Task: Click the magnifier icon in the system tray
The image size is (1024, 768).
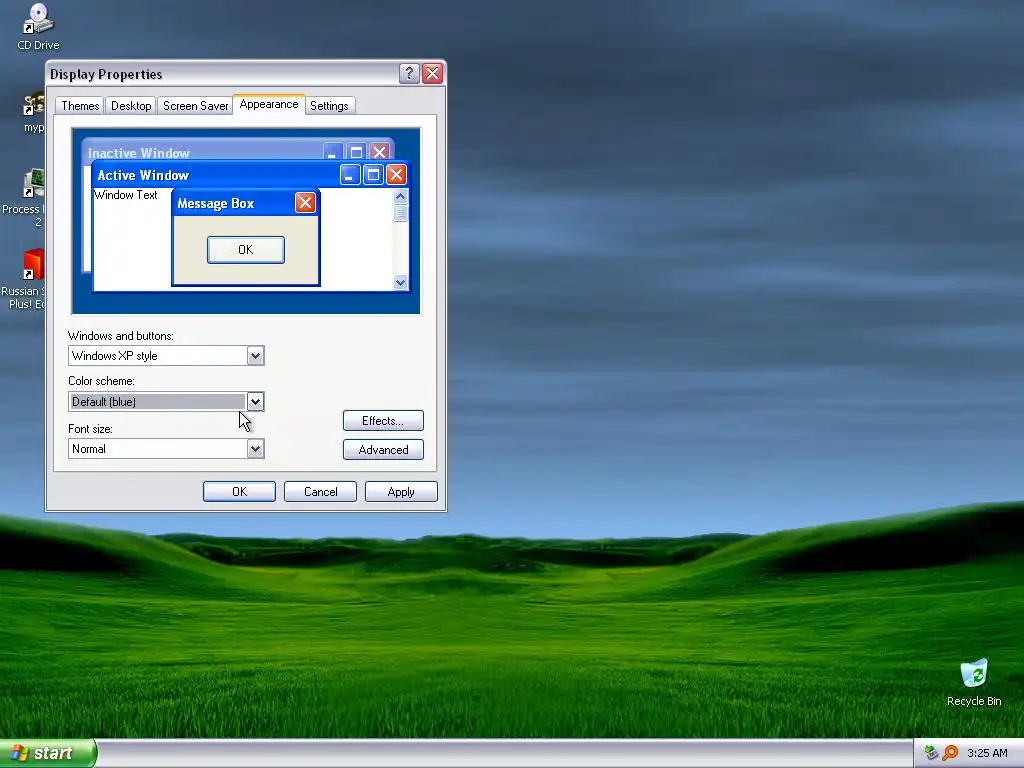Action: coord(950,753)
